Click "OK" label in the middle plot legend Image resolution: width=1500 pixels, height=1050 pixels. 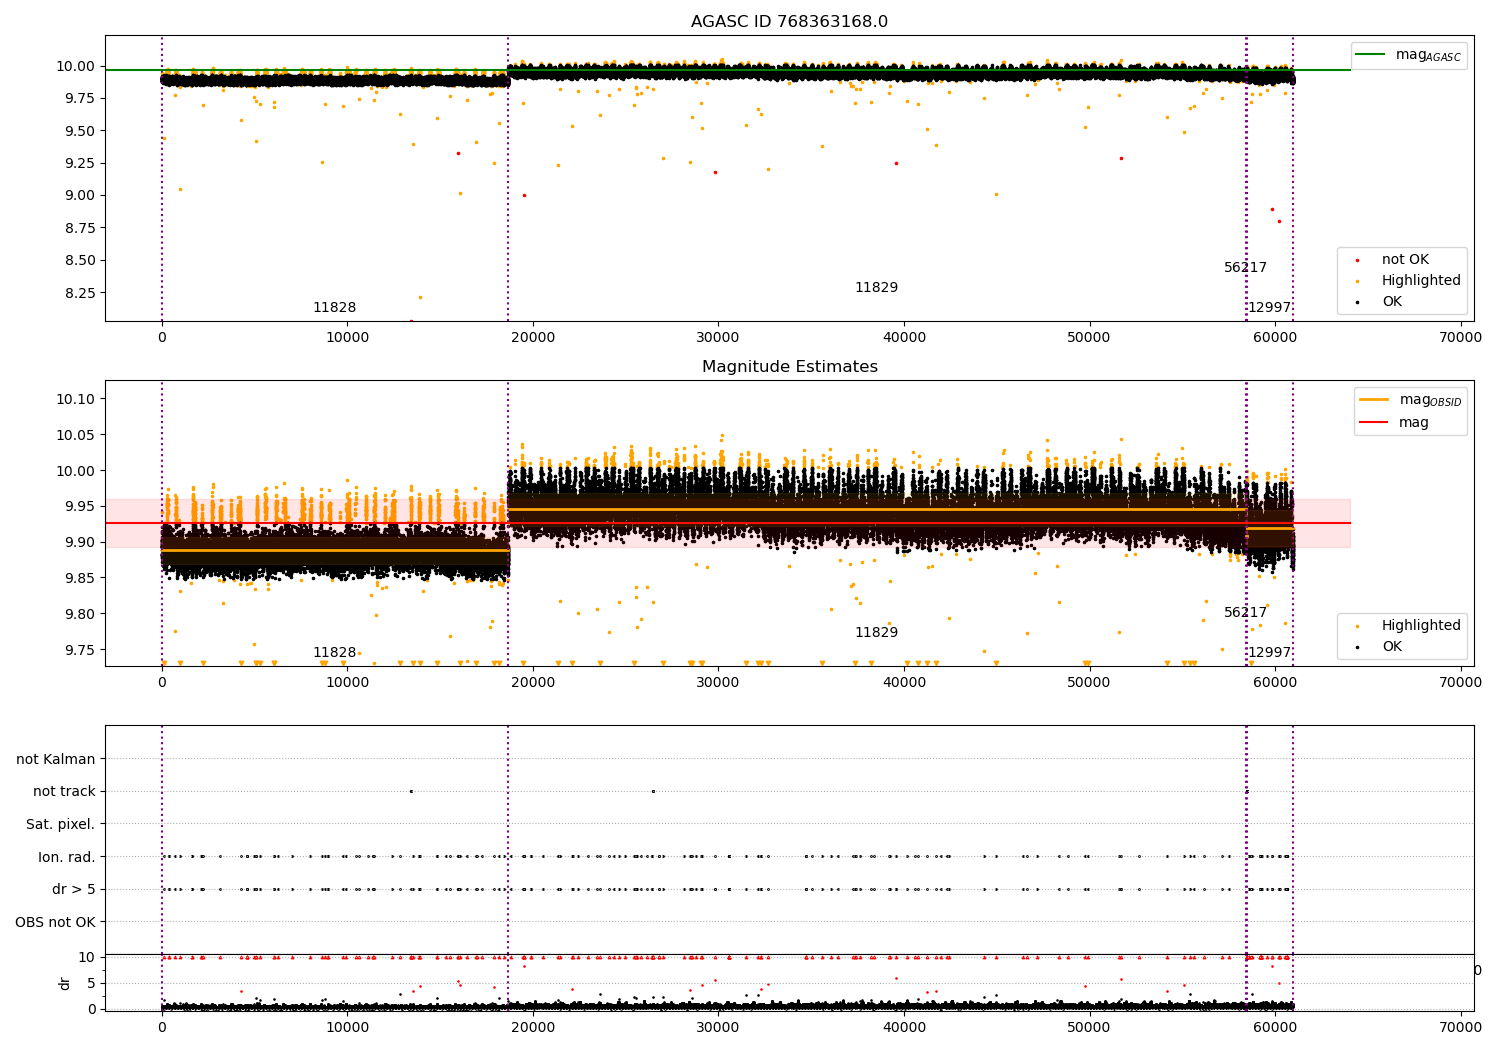1392,647
